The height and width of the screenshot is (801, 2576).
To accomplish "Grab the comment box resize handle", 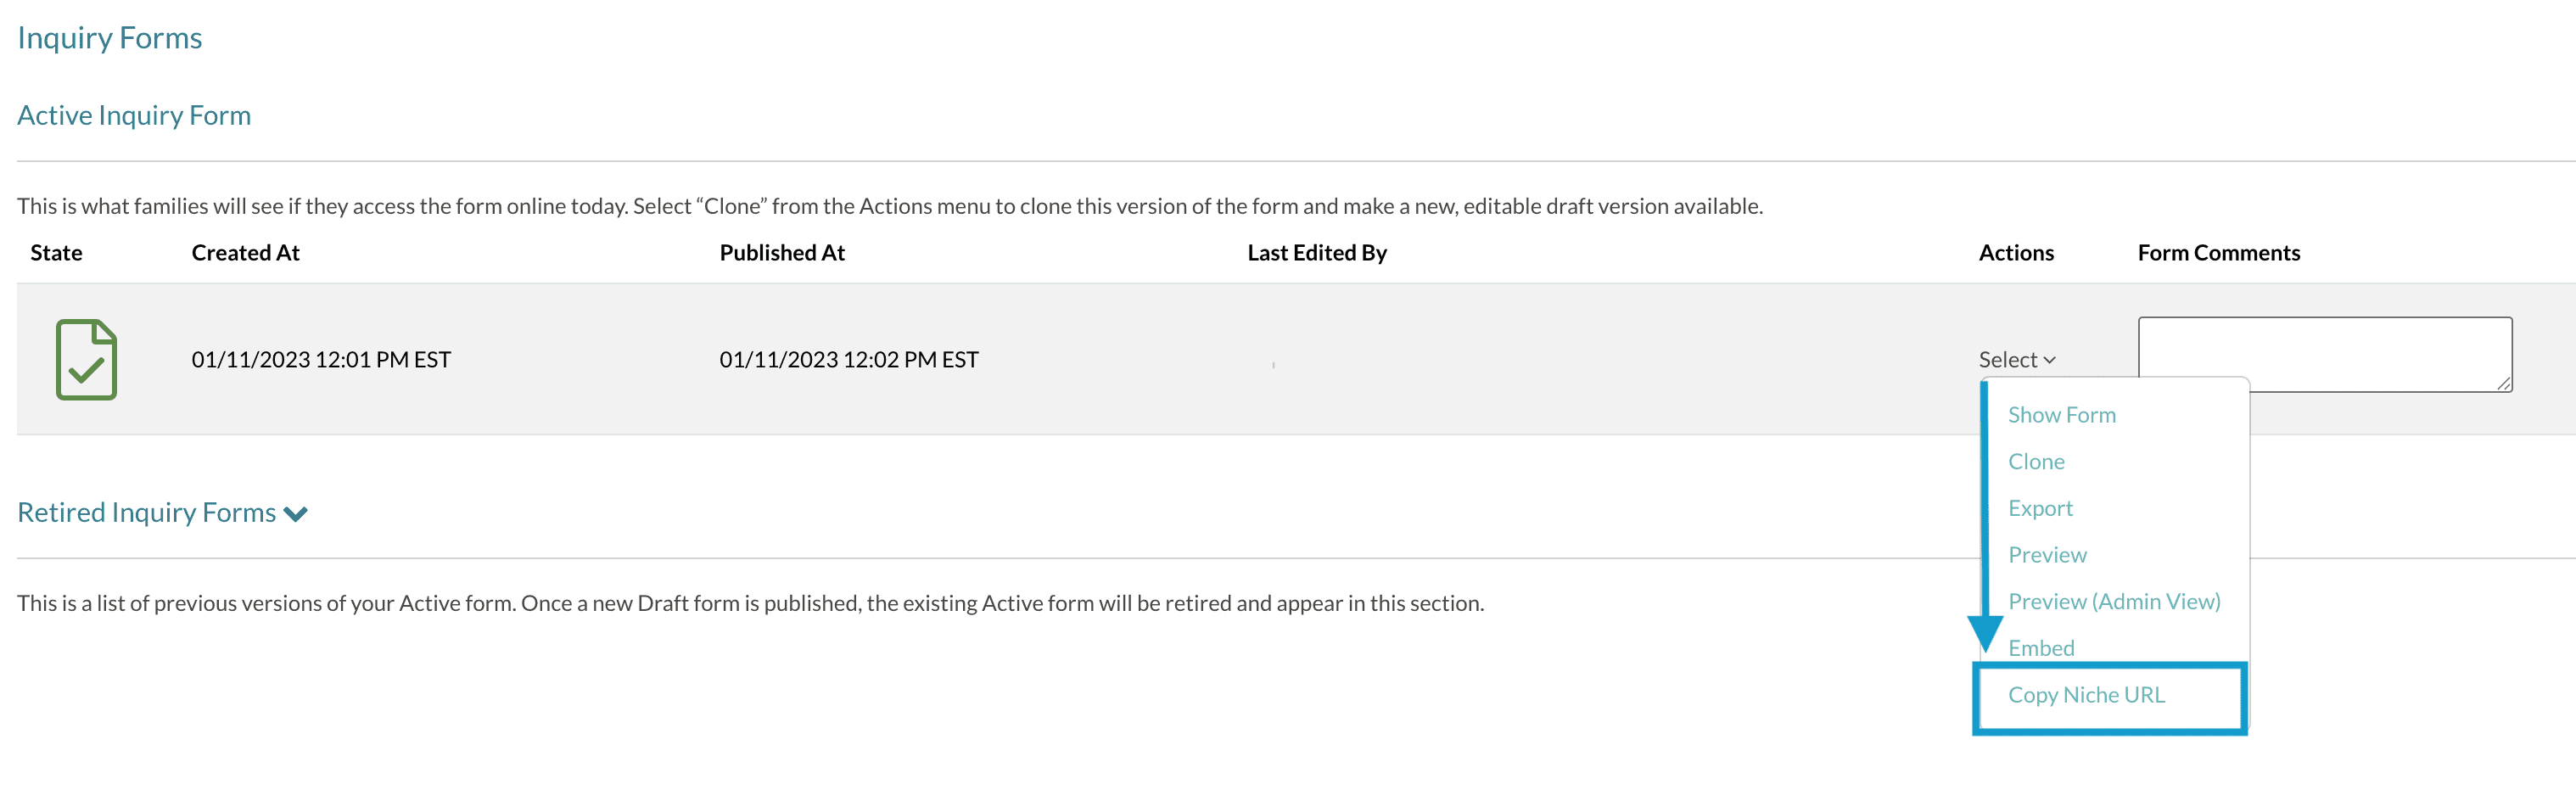I will point(2503,384).
